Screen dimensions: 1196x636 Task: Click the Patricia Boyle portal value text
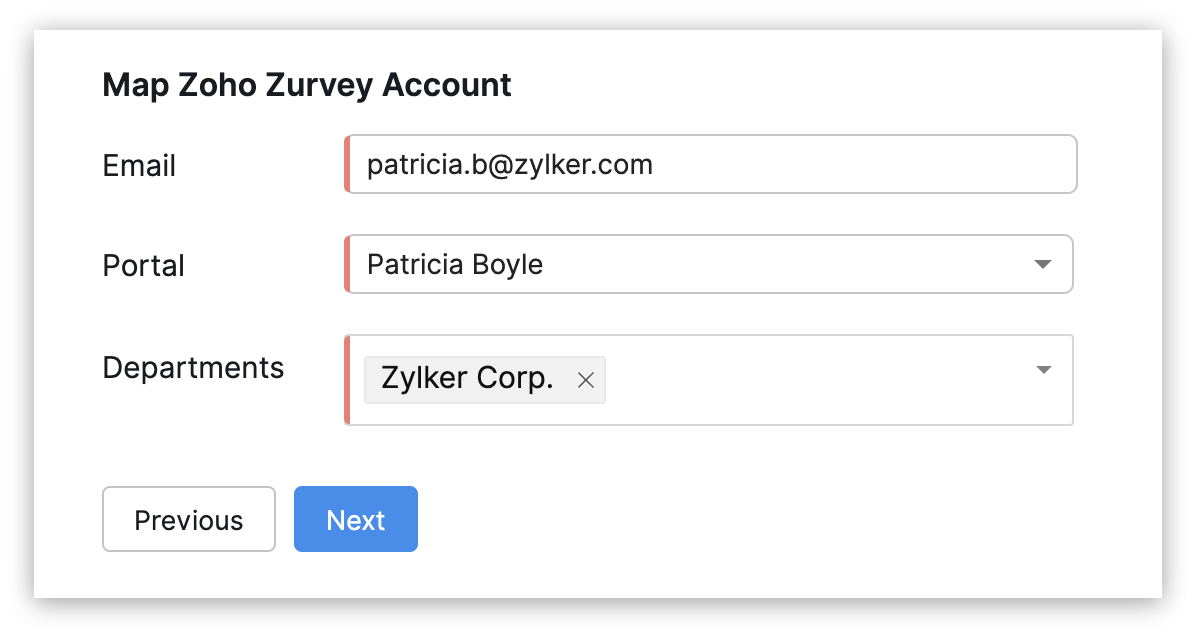pos(455,264)
